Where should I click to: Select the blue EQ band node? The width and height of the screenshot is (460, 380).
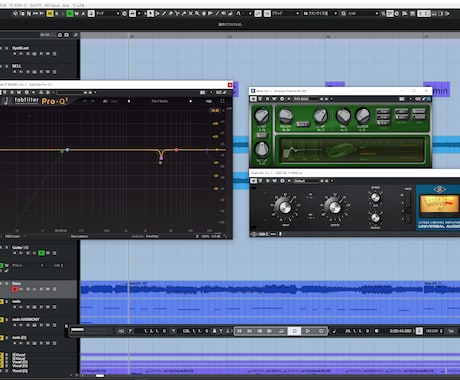[x=67, y=150]
